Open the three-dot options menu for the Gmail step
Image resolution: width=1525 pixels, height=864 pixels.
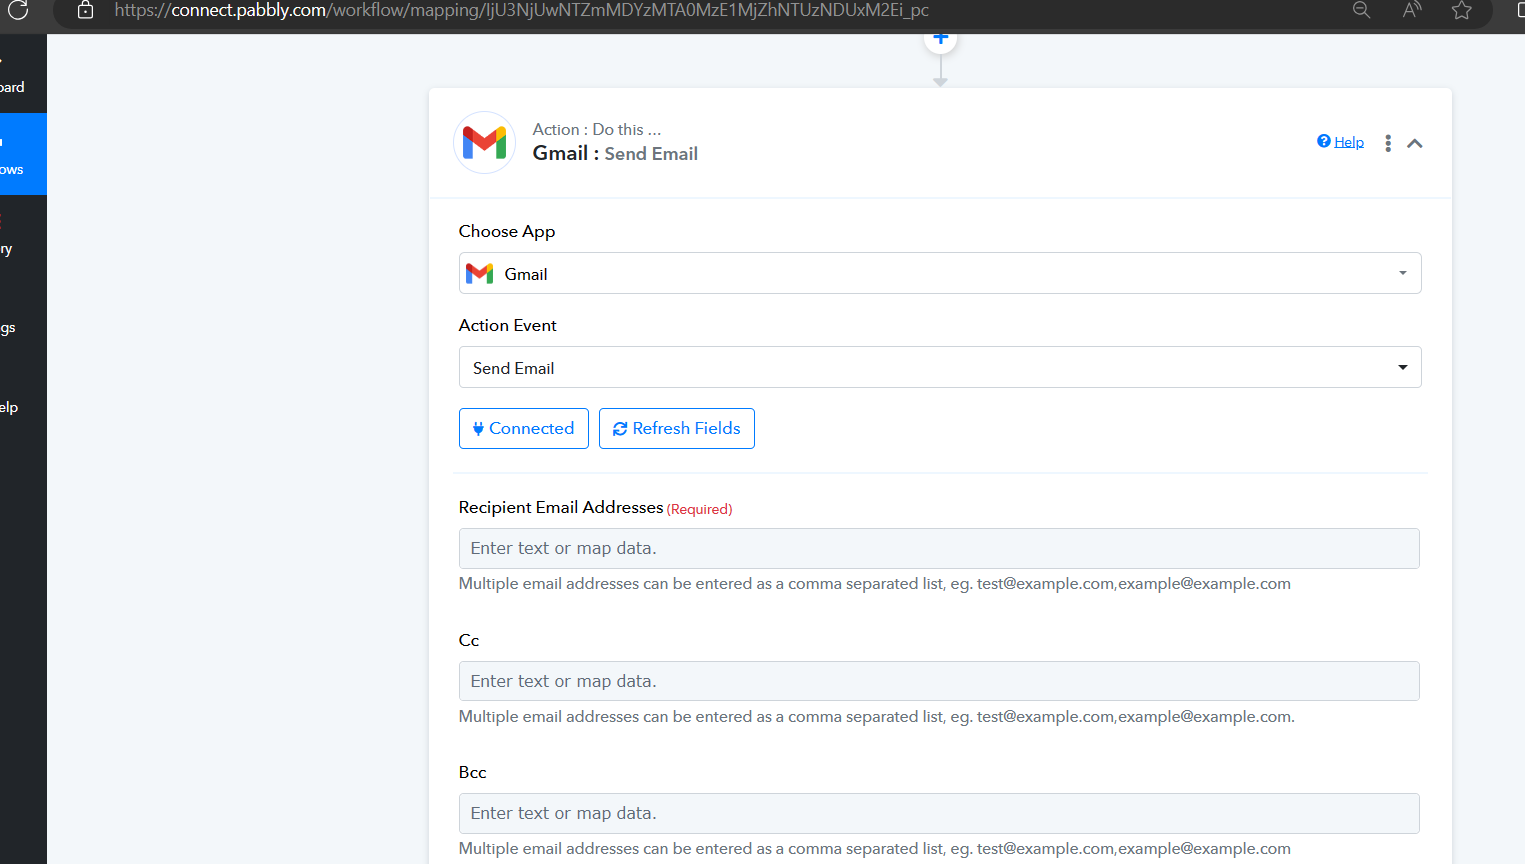click(x=1388, y=143)
